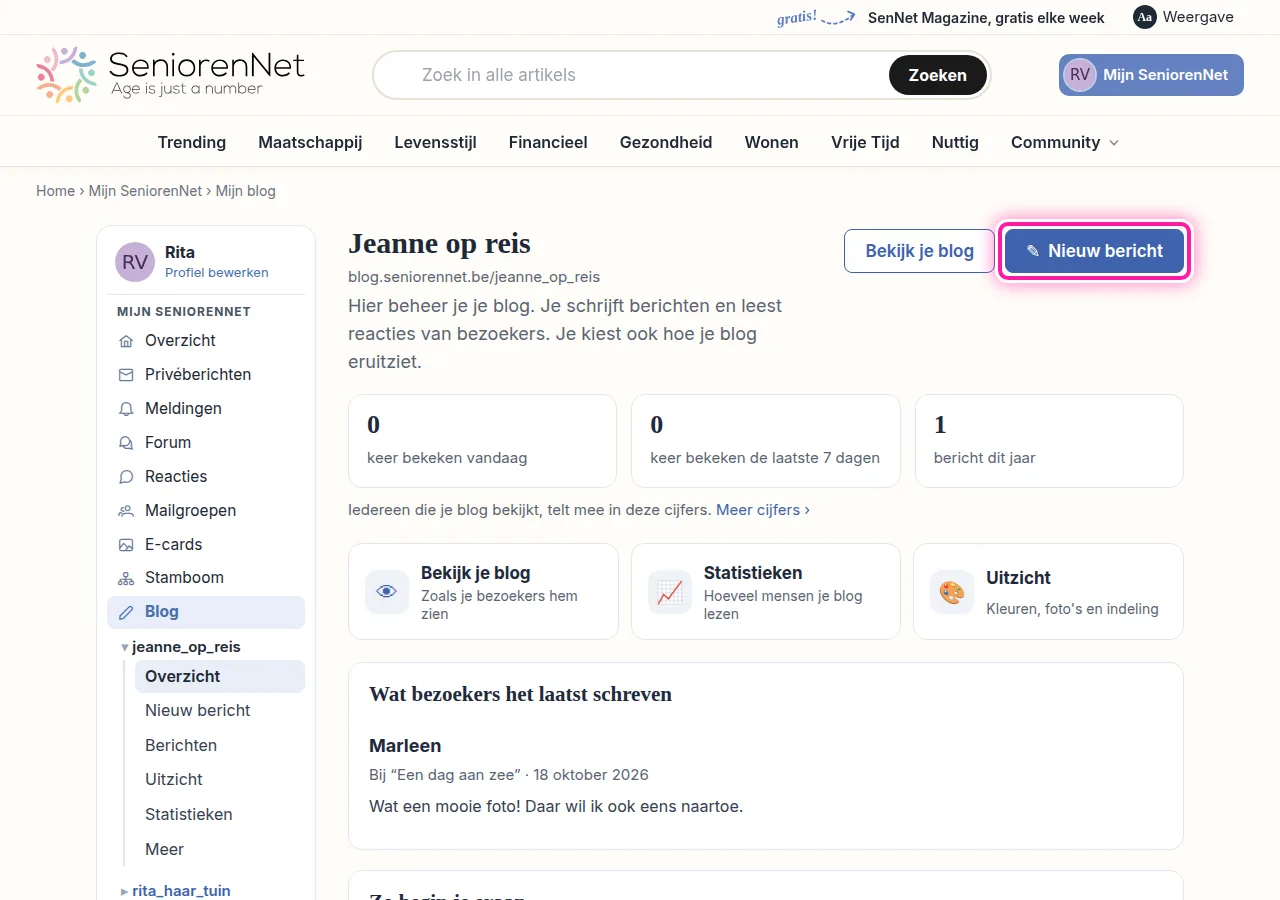Click the palette icon on Uitzicht card
Viewport: 1280px width, 900px height.
pos(952,592)
